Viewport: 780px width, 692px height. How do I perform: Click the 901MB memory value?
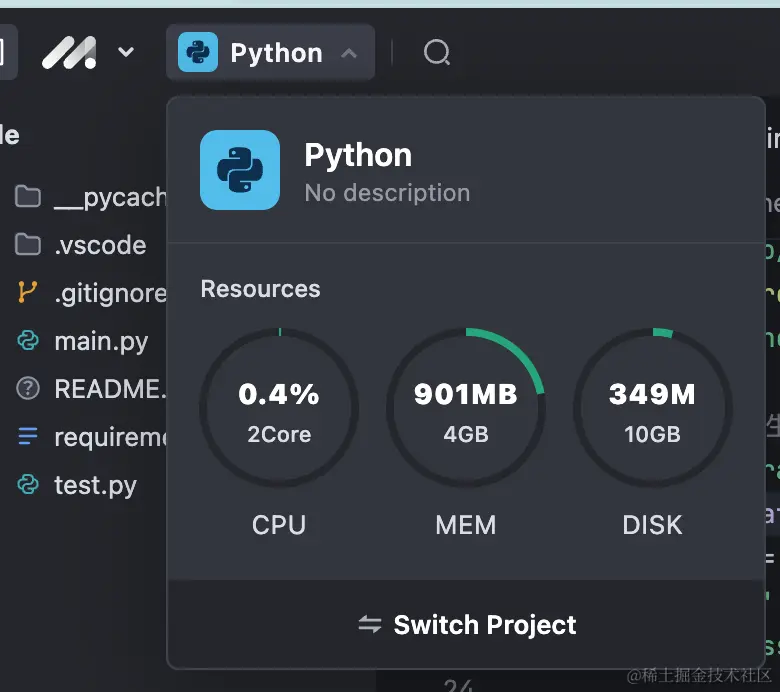coord(466,395)
